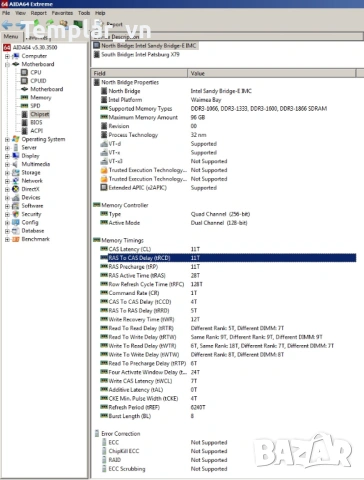Click the Network icon in tree
The width and height of the screenshot is (364, 480).
tap(16, 181)
